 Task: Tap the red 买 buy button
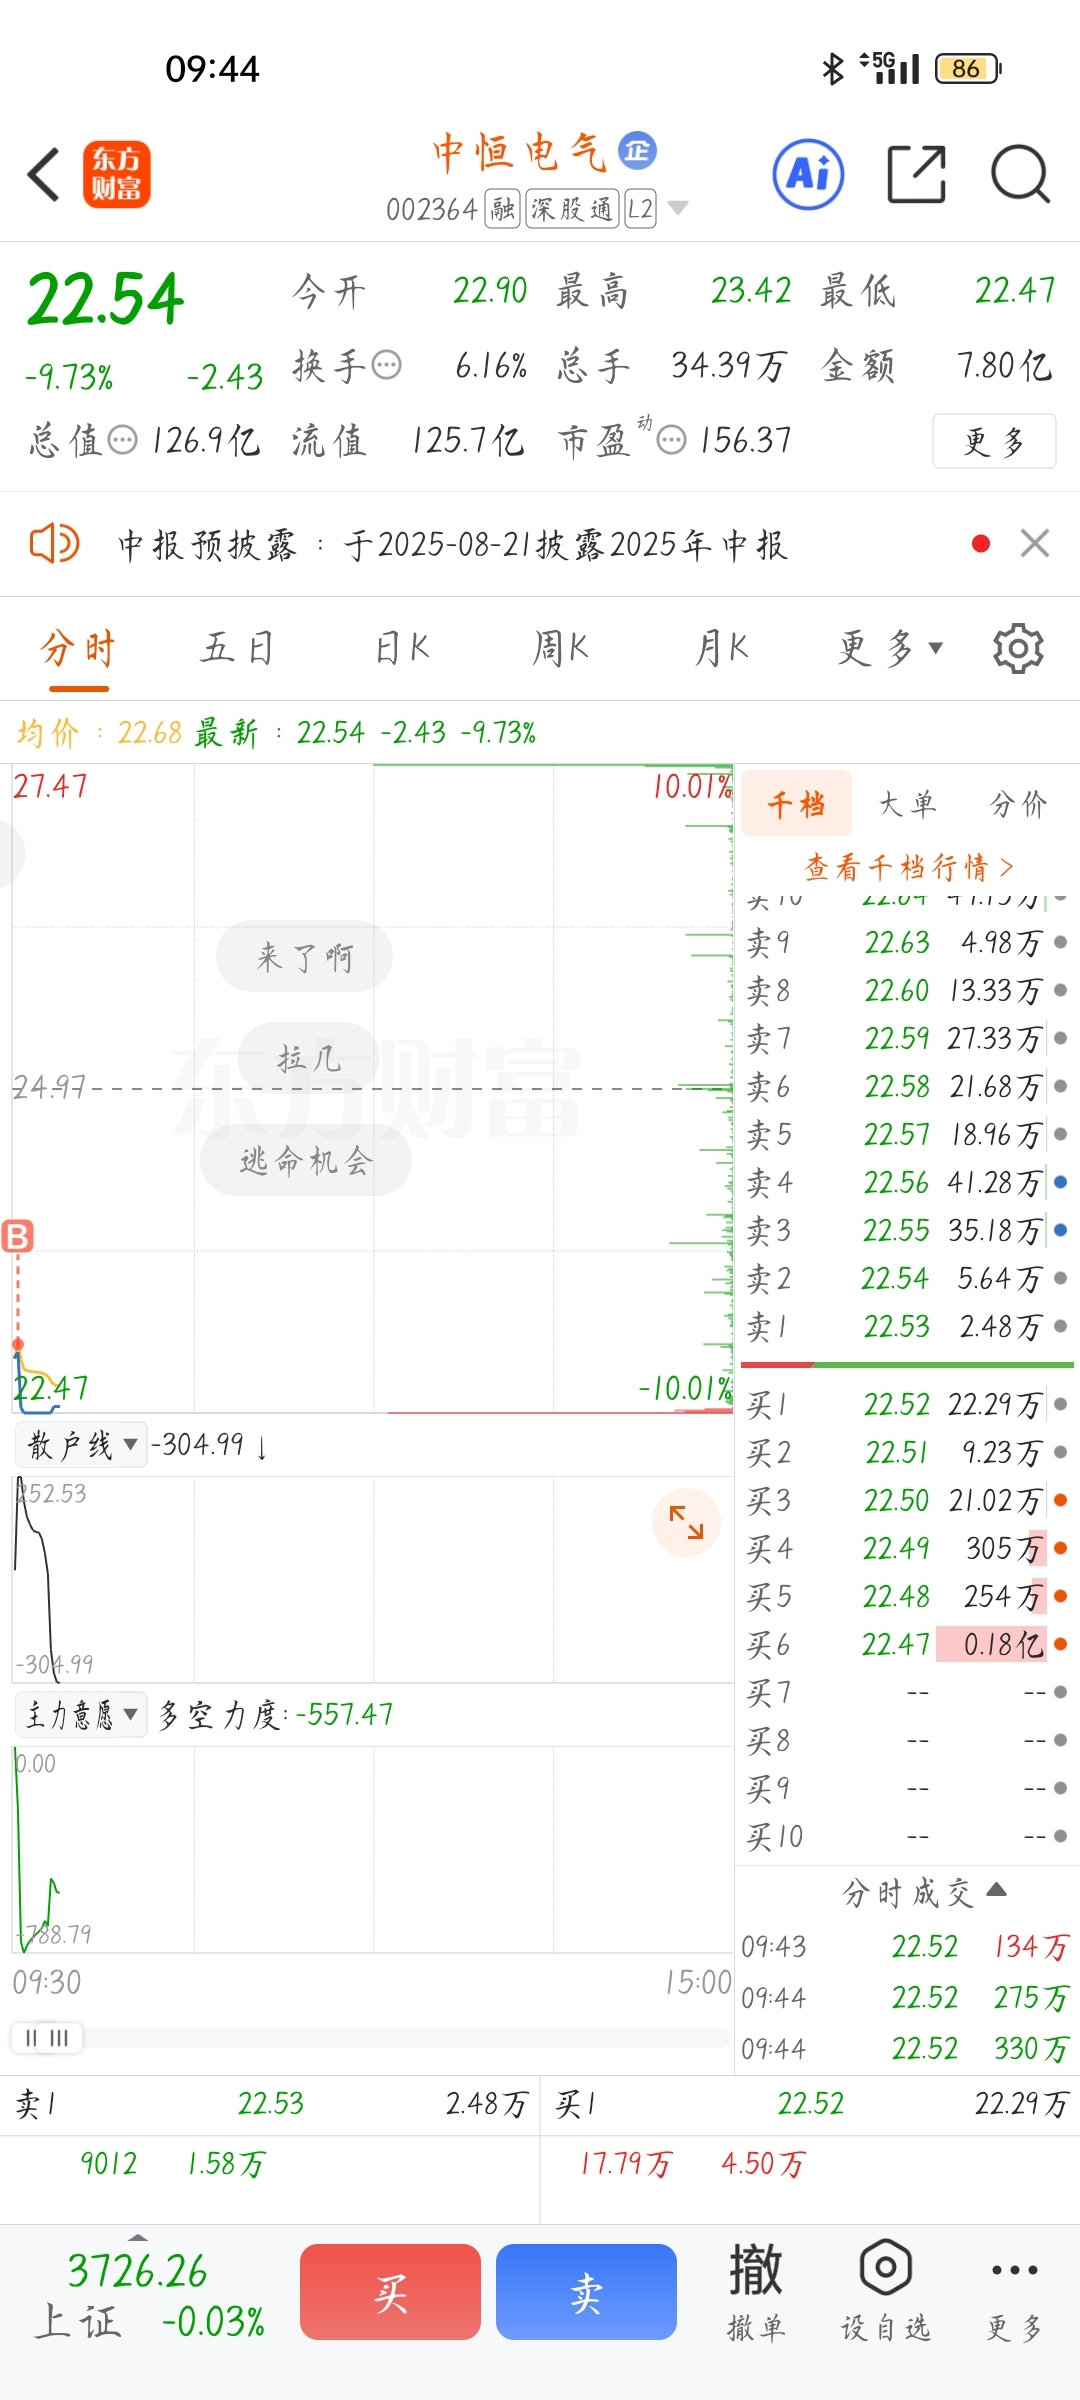click(x=390, y=2292)
